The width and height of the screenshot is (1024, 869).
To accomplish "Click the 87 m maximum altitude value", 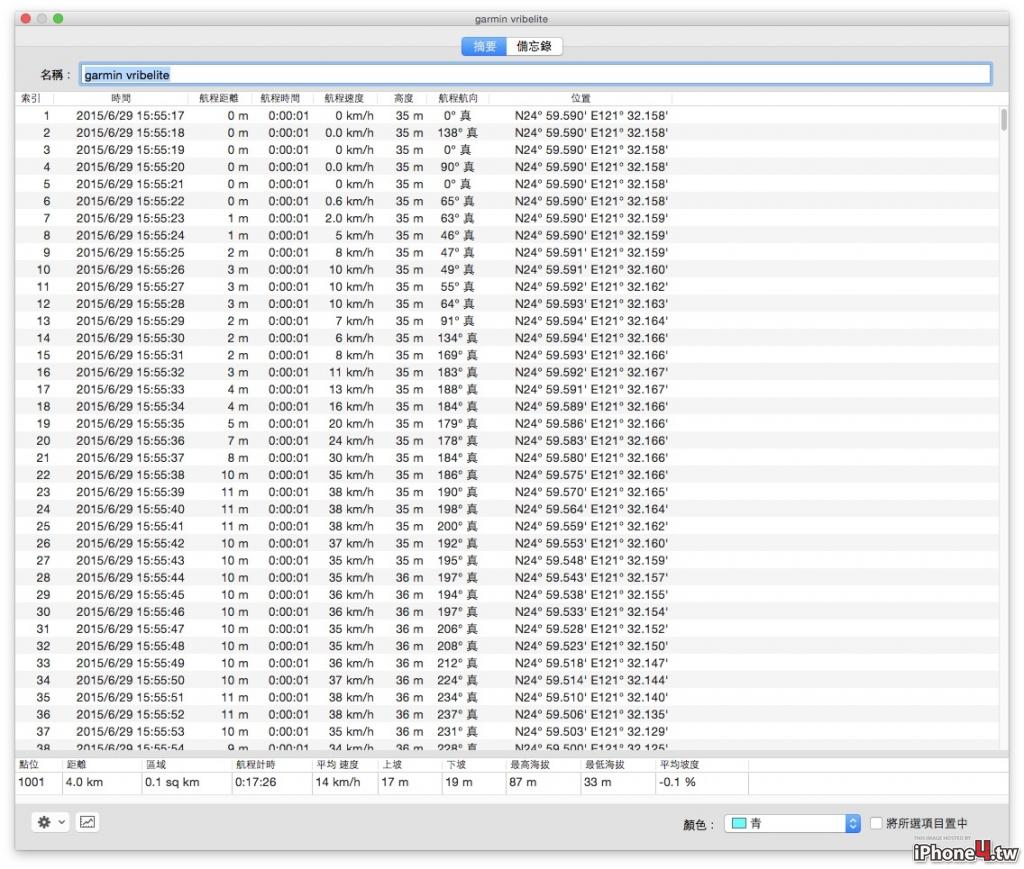I will pos(522,782).
